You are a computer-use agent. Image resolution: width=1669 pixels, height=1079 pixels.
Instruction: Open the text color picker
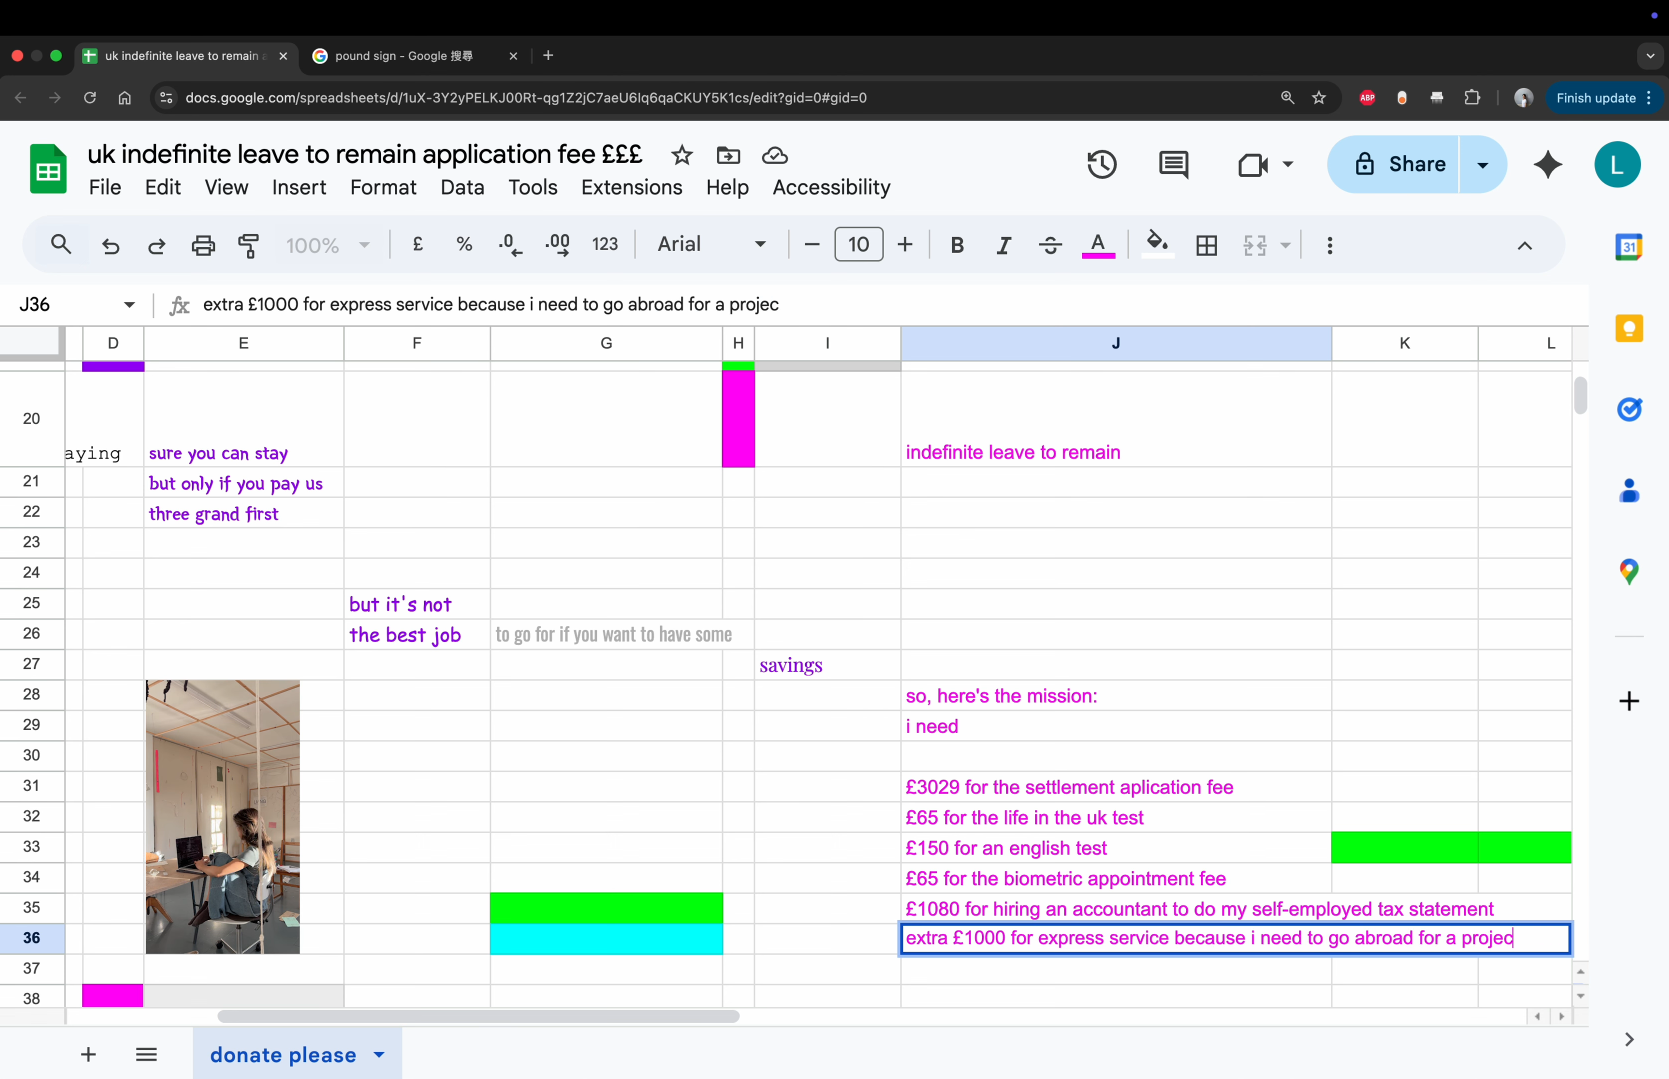[1098, 245]
